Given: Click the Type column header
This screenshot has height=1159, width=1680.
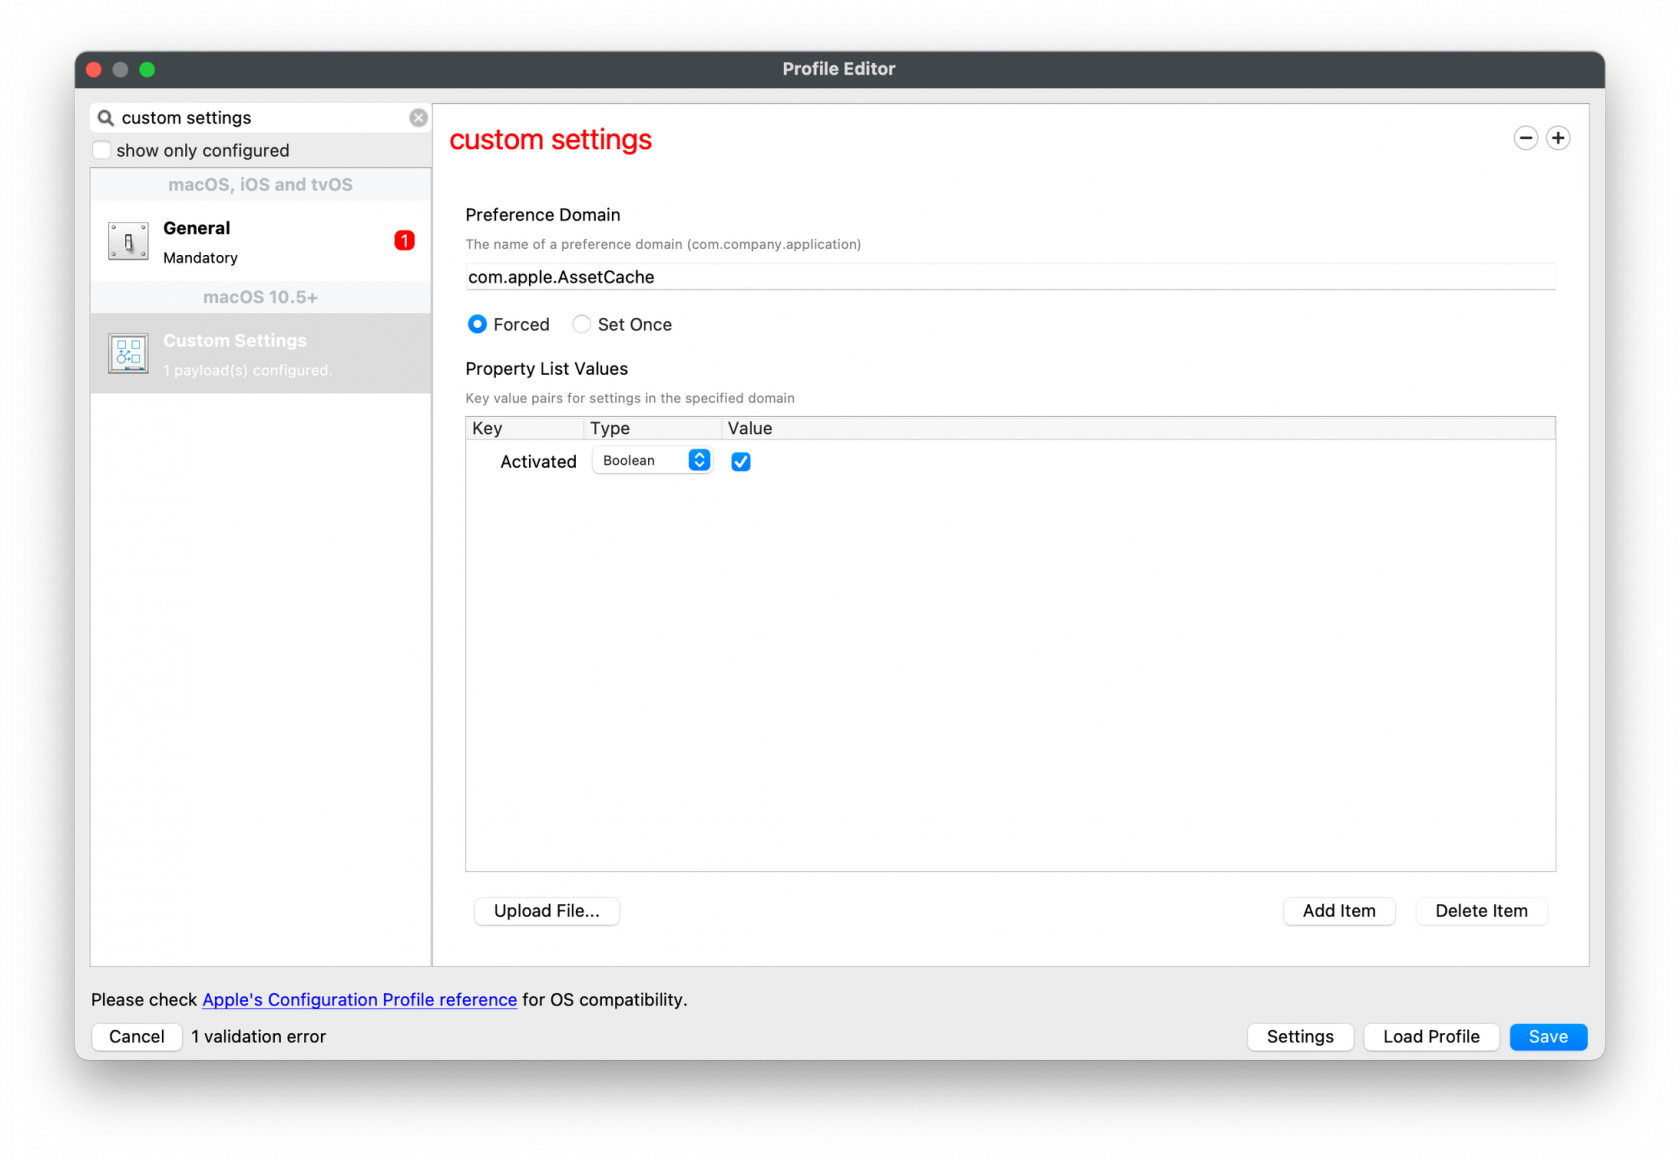Looking at the screenshot, I should 652,428.
